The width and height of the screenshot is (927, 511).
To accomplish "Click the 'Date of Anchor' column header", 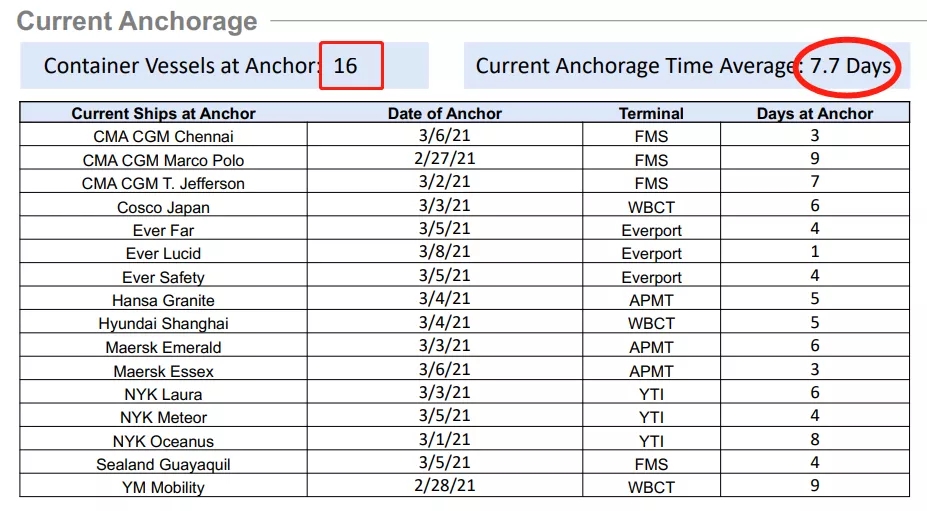I will tap(445, 113).
